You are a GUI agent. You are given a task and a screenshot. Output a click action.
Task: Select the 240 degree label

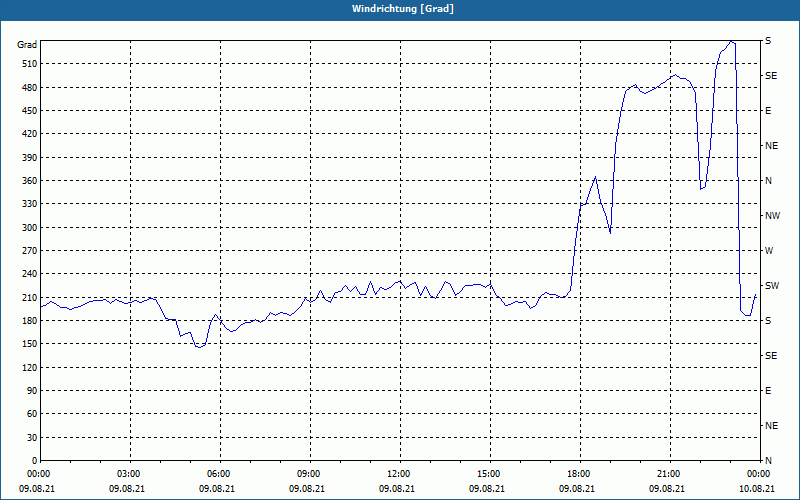click(30, 274)
